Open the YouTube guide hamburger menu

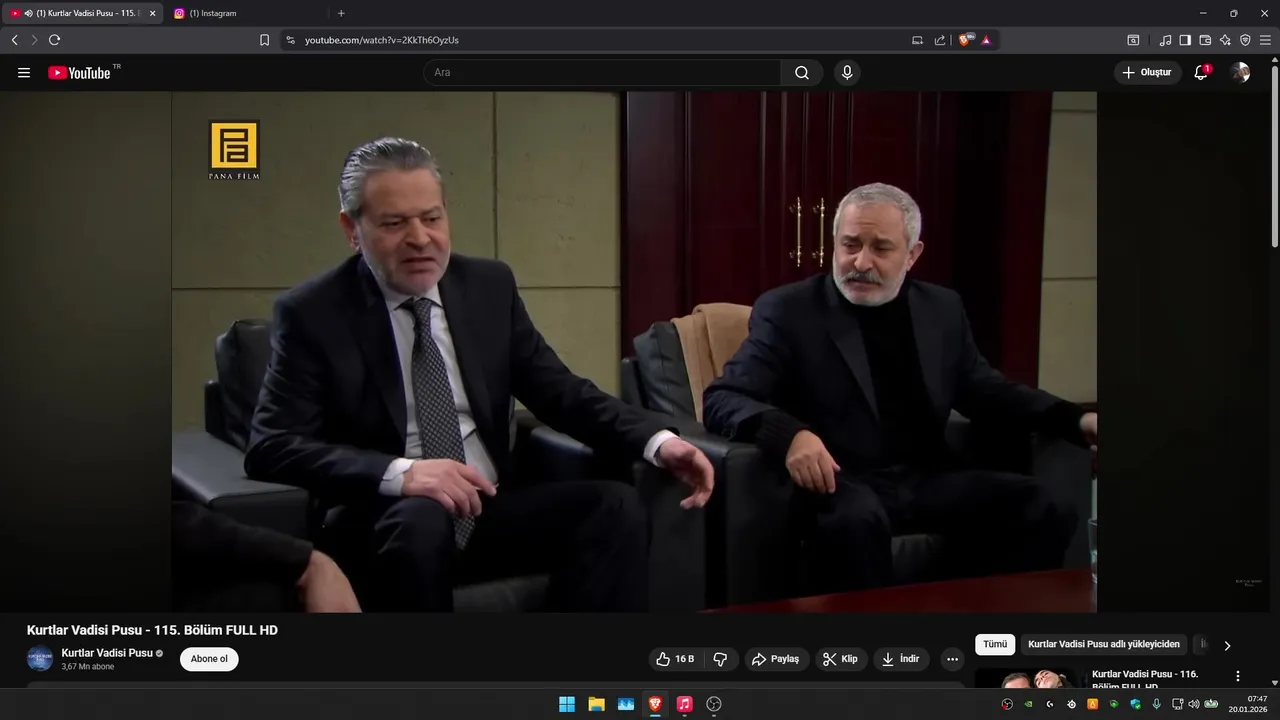pyautogui.click(x=24, y=73)
